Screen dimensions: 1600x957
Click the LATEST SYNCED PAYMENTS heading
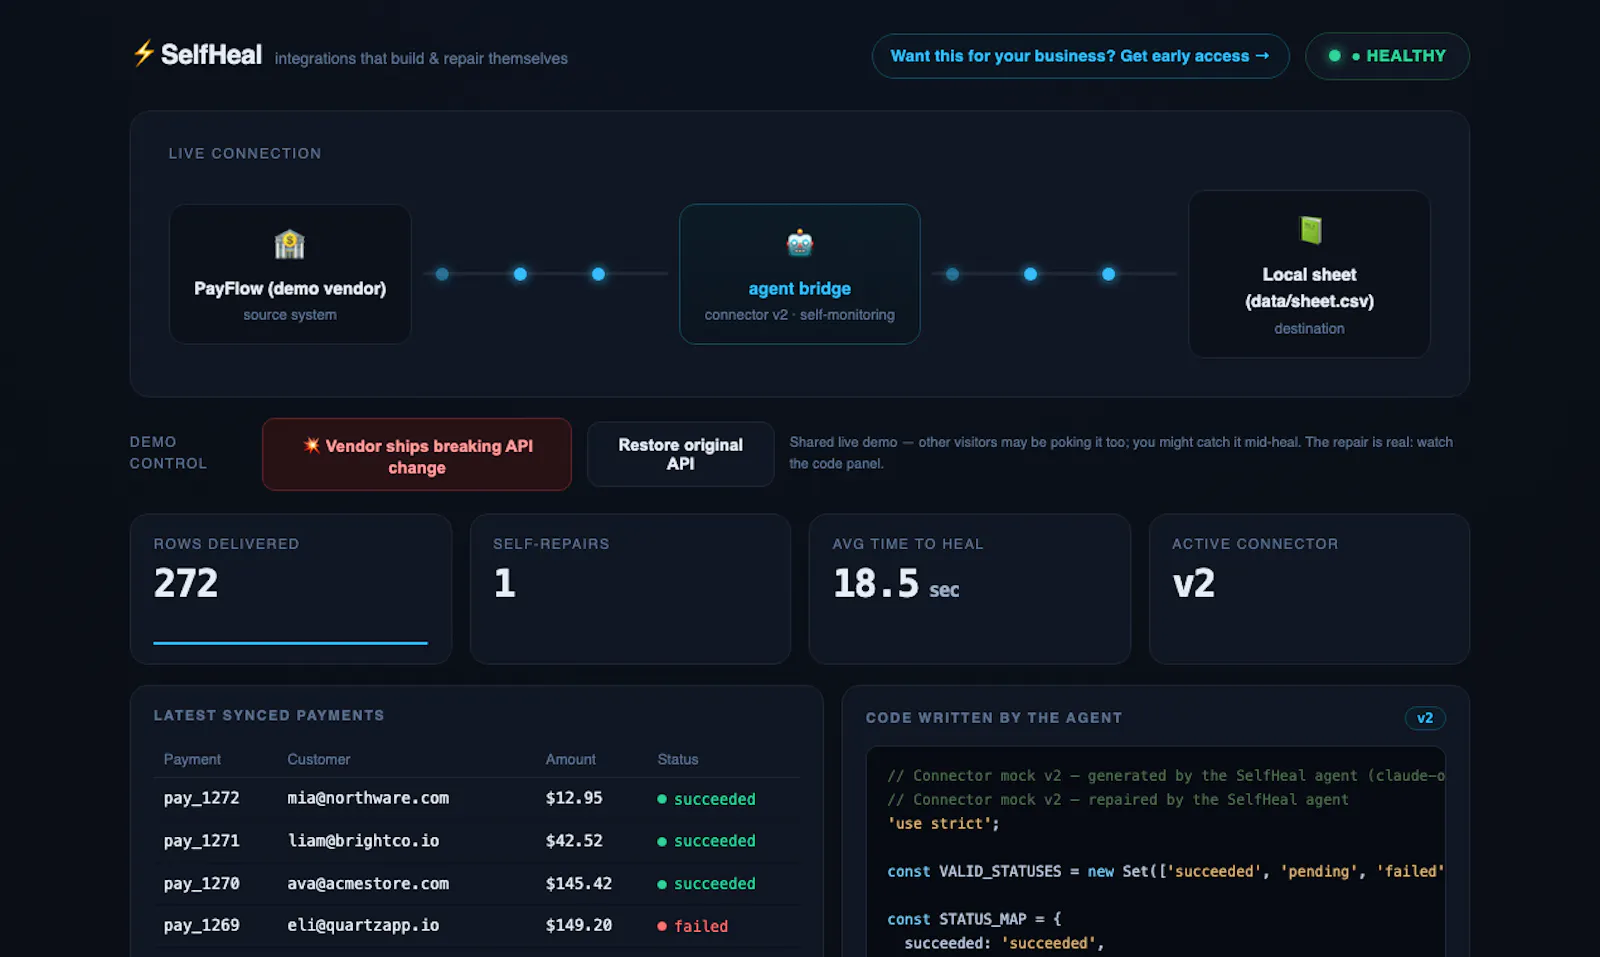(269, 715)
